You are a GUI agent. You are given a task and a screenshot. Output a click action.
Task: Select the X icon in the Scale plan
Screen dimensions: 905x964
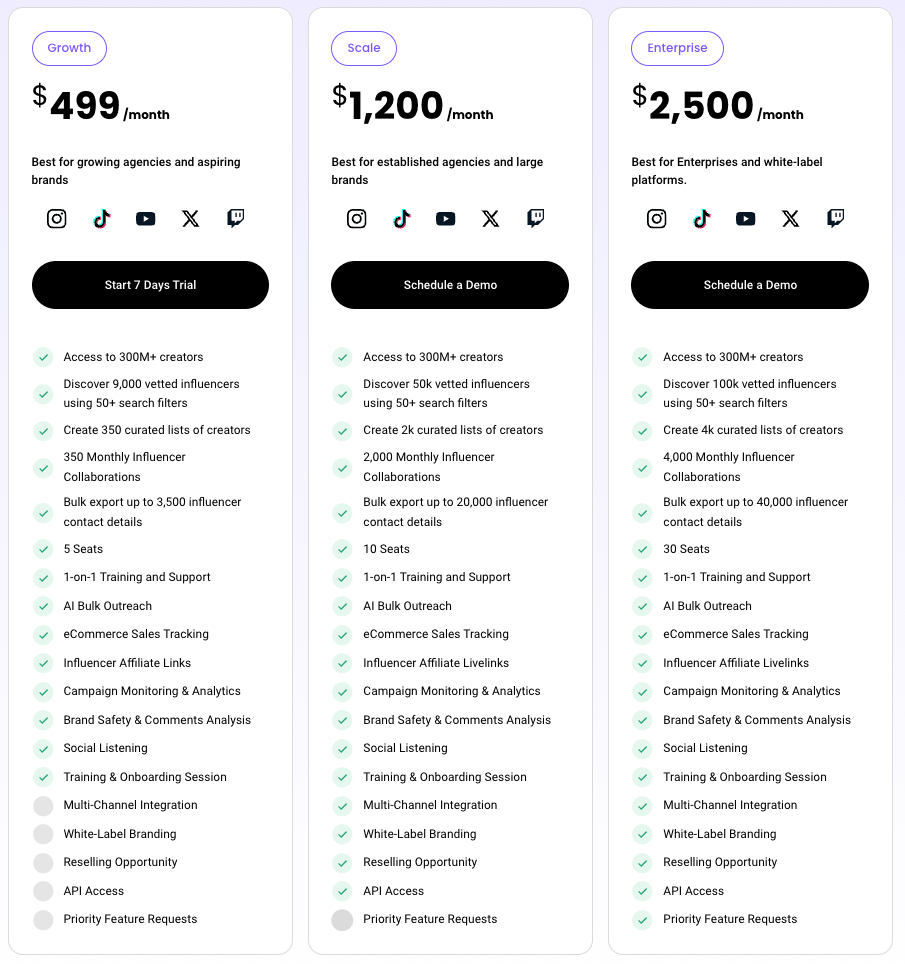coord(490,218)
